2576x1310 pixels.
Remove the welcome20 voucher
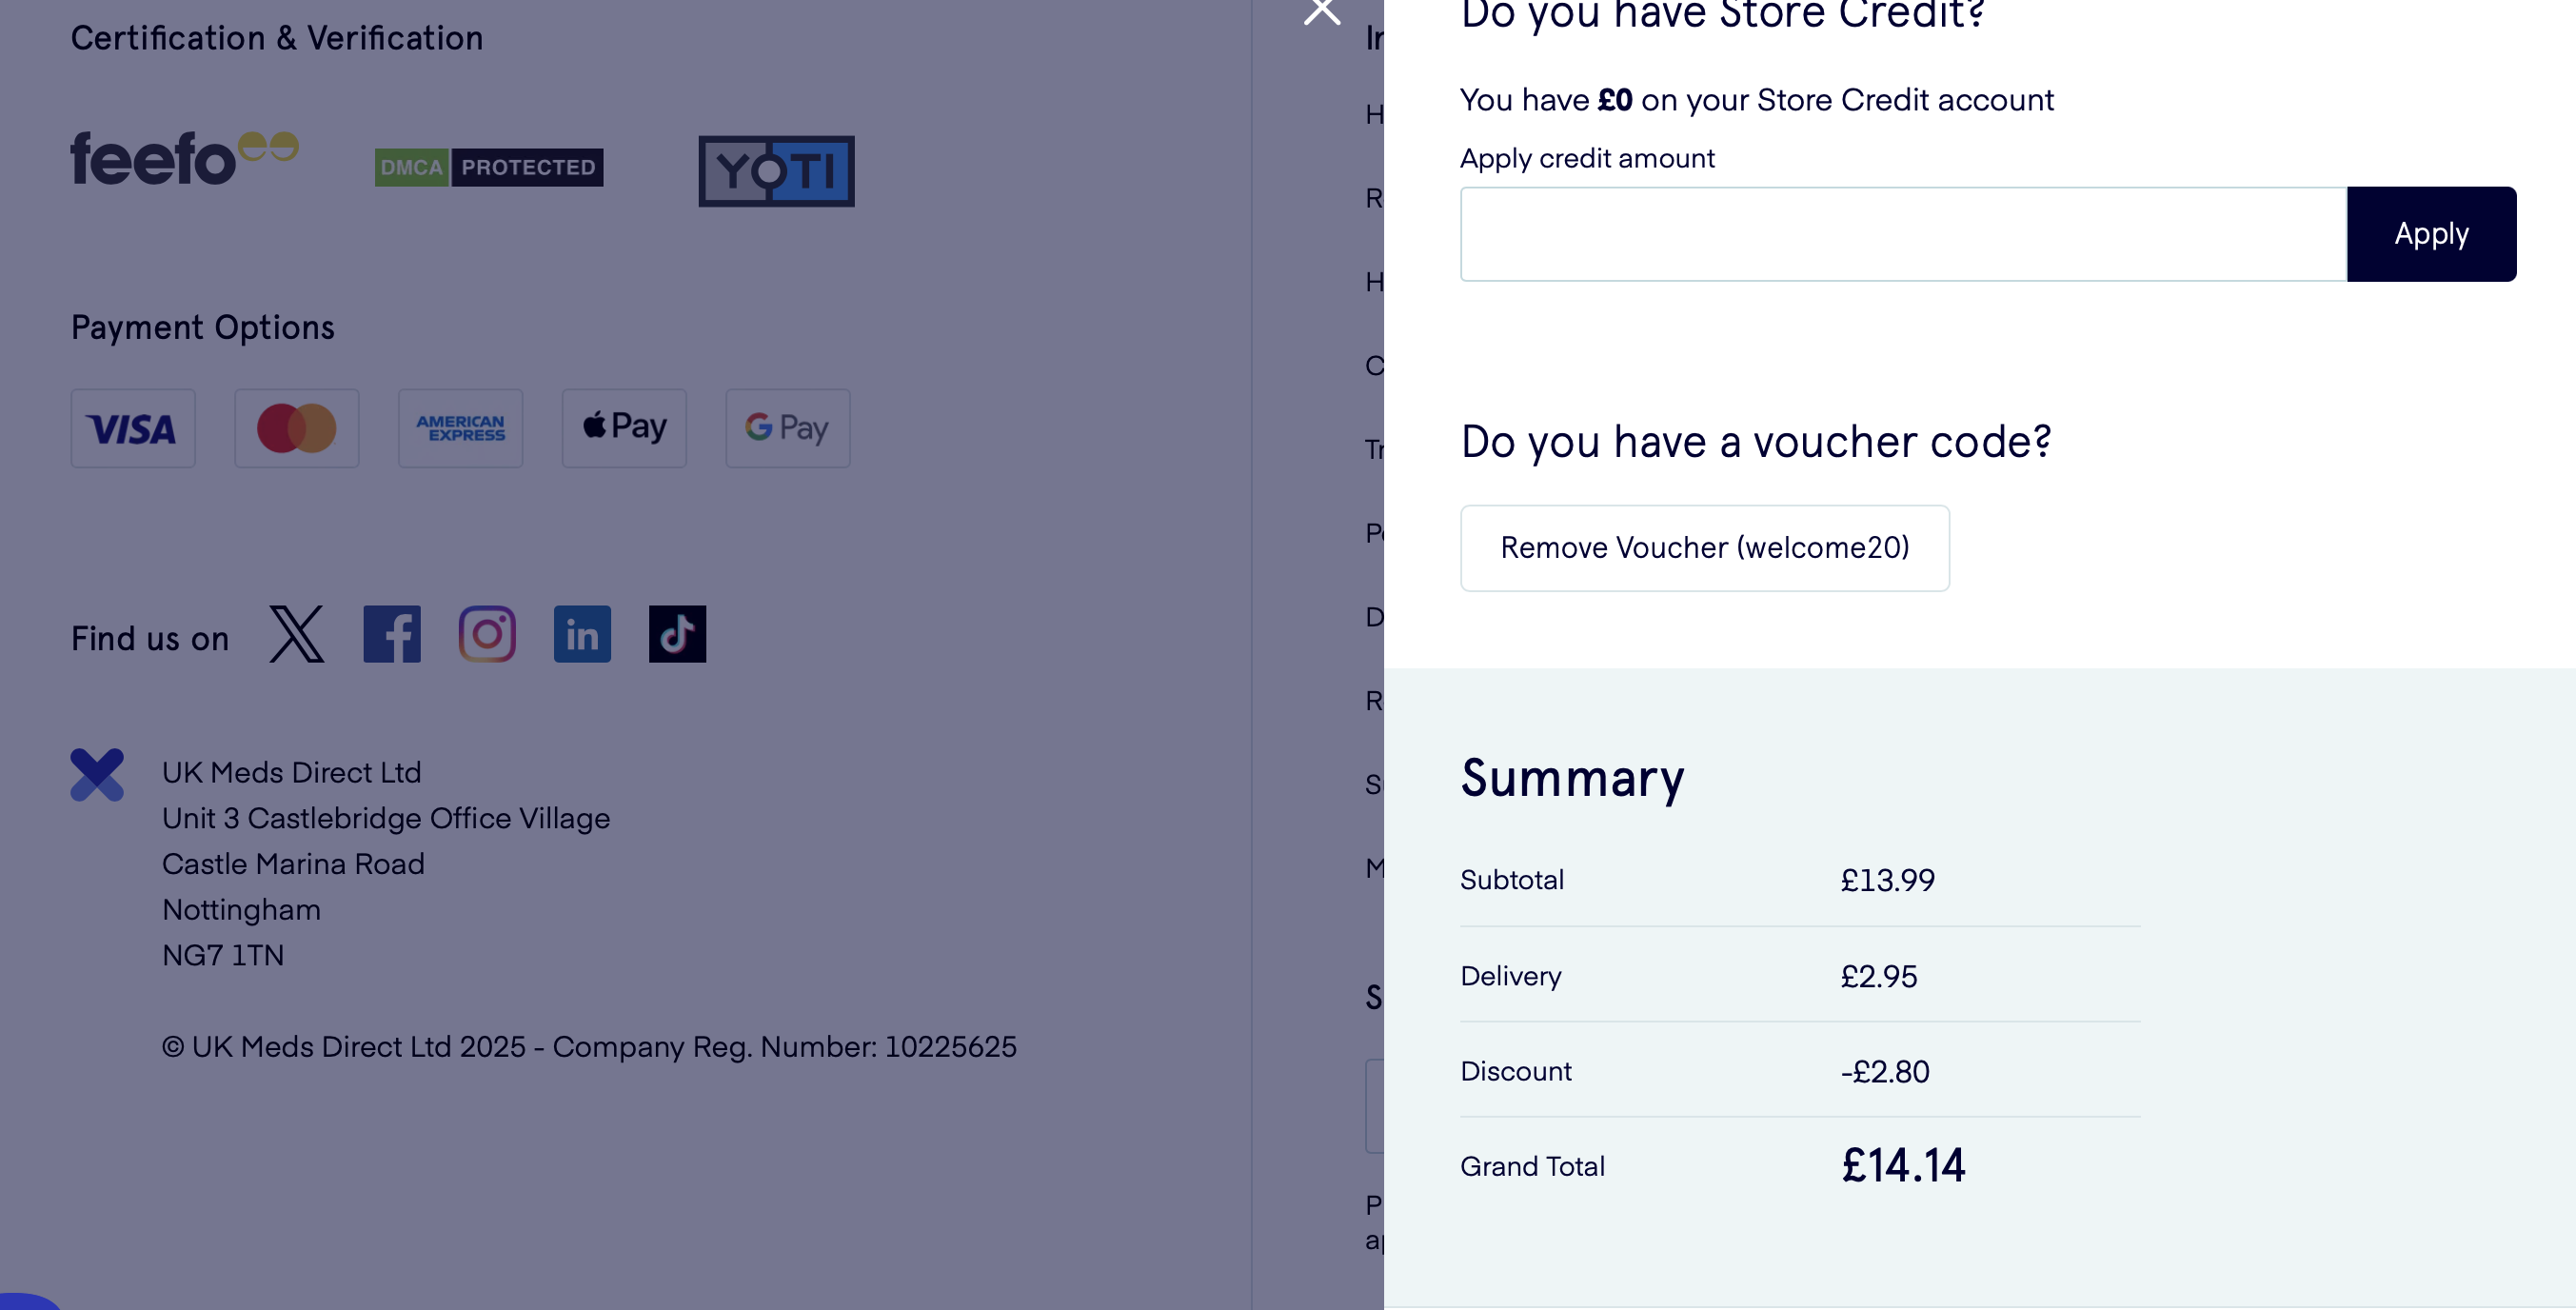coord(1704,548)
